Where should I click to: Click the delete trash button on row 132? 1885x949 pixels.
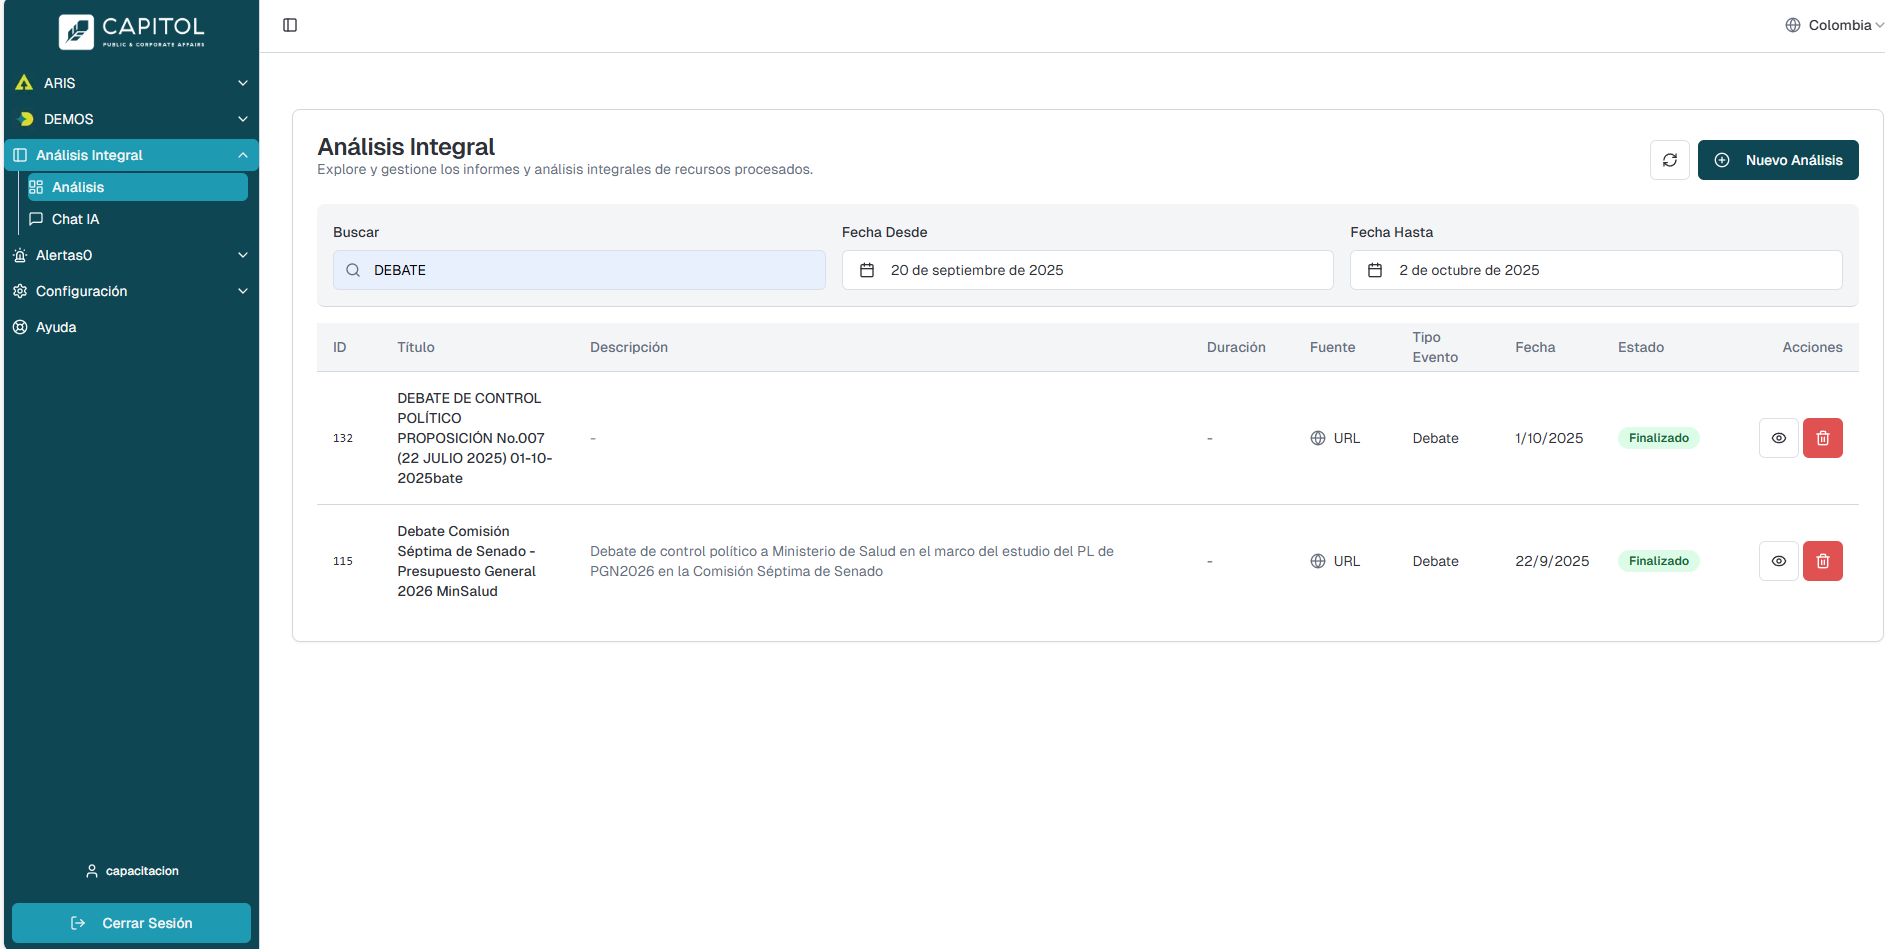(x=1822, y=437)
